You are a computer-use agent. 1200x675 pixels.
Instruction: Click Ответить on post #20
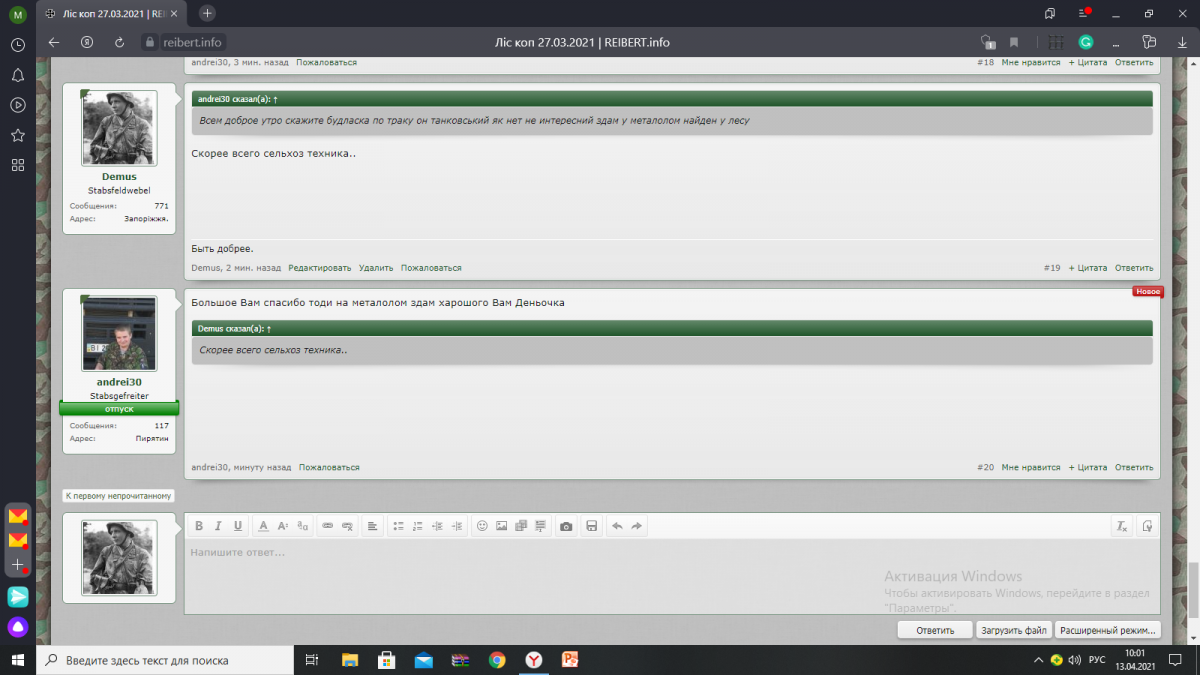point(1134,467)
